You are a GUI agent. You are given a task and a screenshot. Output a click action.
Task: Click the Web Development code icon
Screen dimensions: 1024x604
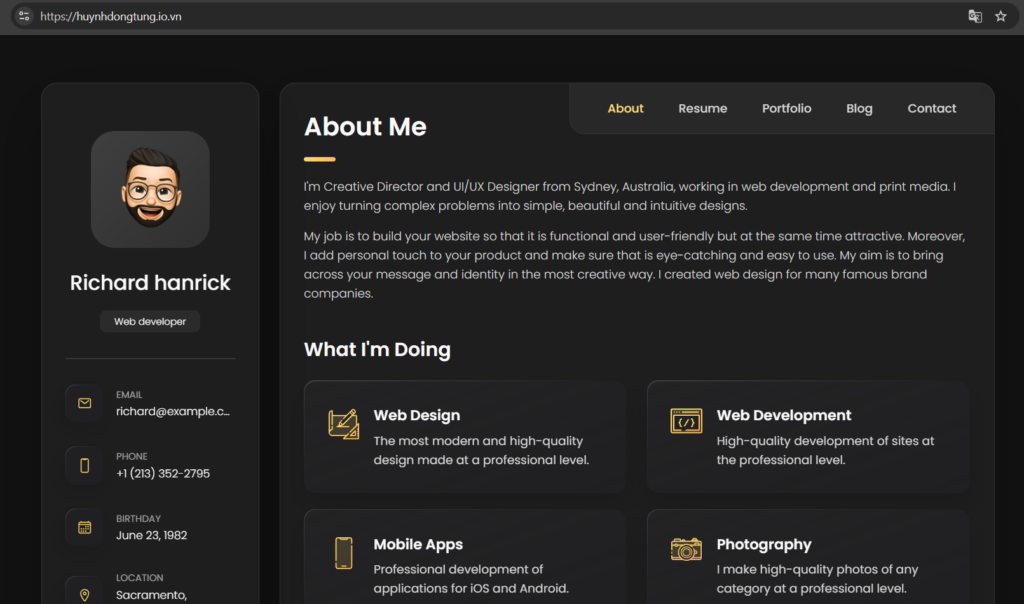pyautogui.click(x=686, y=422)
